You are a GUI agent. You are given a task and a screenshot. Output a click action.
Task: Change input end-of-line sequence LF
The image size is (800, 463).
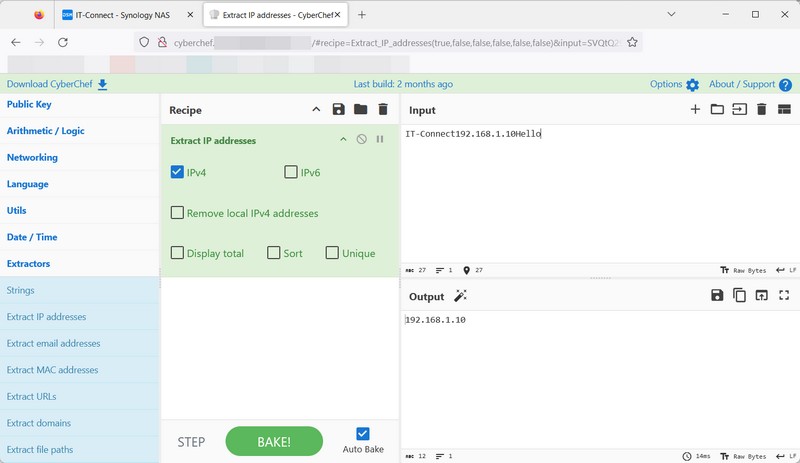786,270
